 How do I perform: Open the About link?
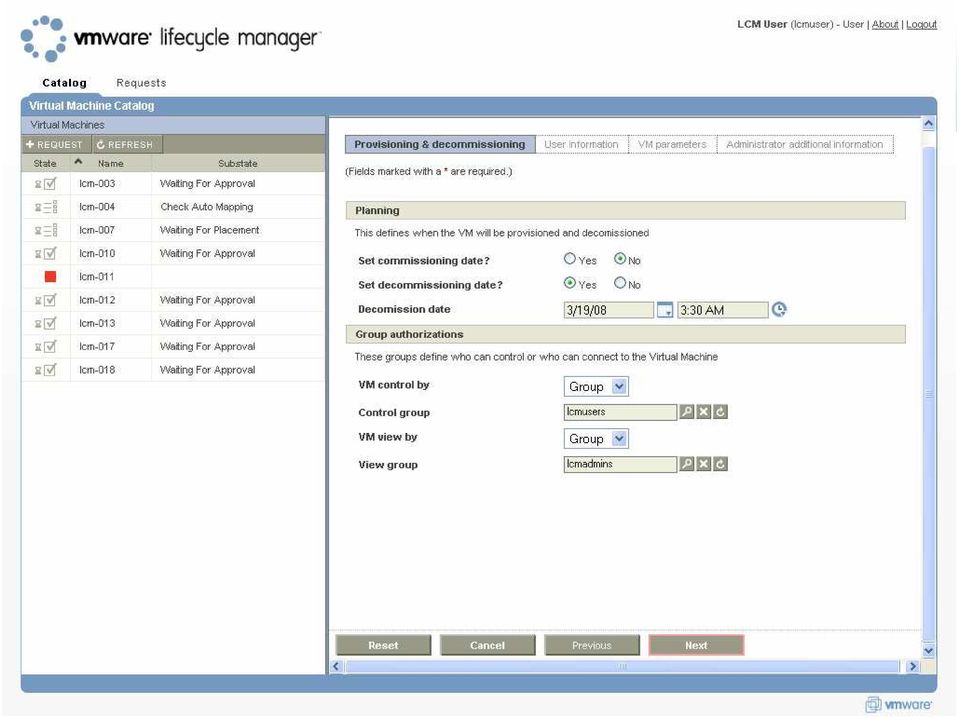885,24
